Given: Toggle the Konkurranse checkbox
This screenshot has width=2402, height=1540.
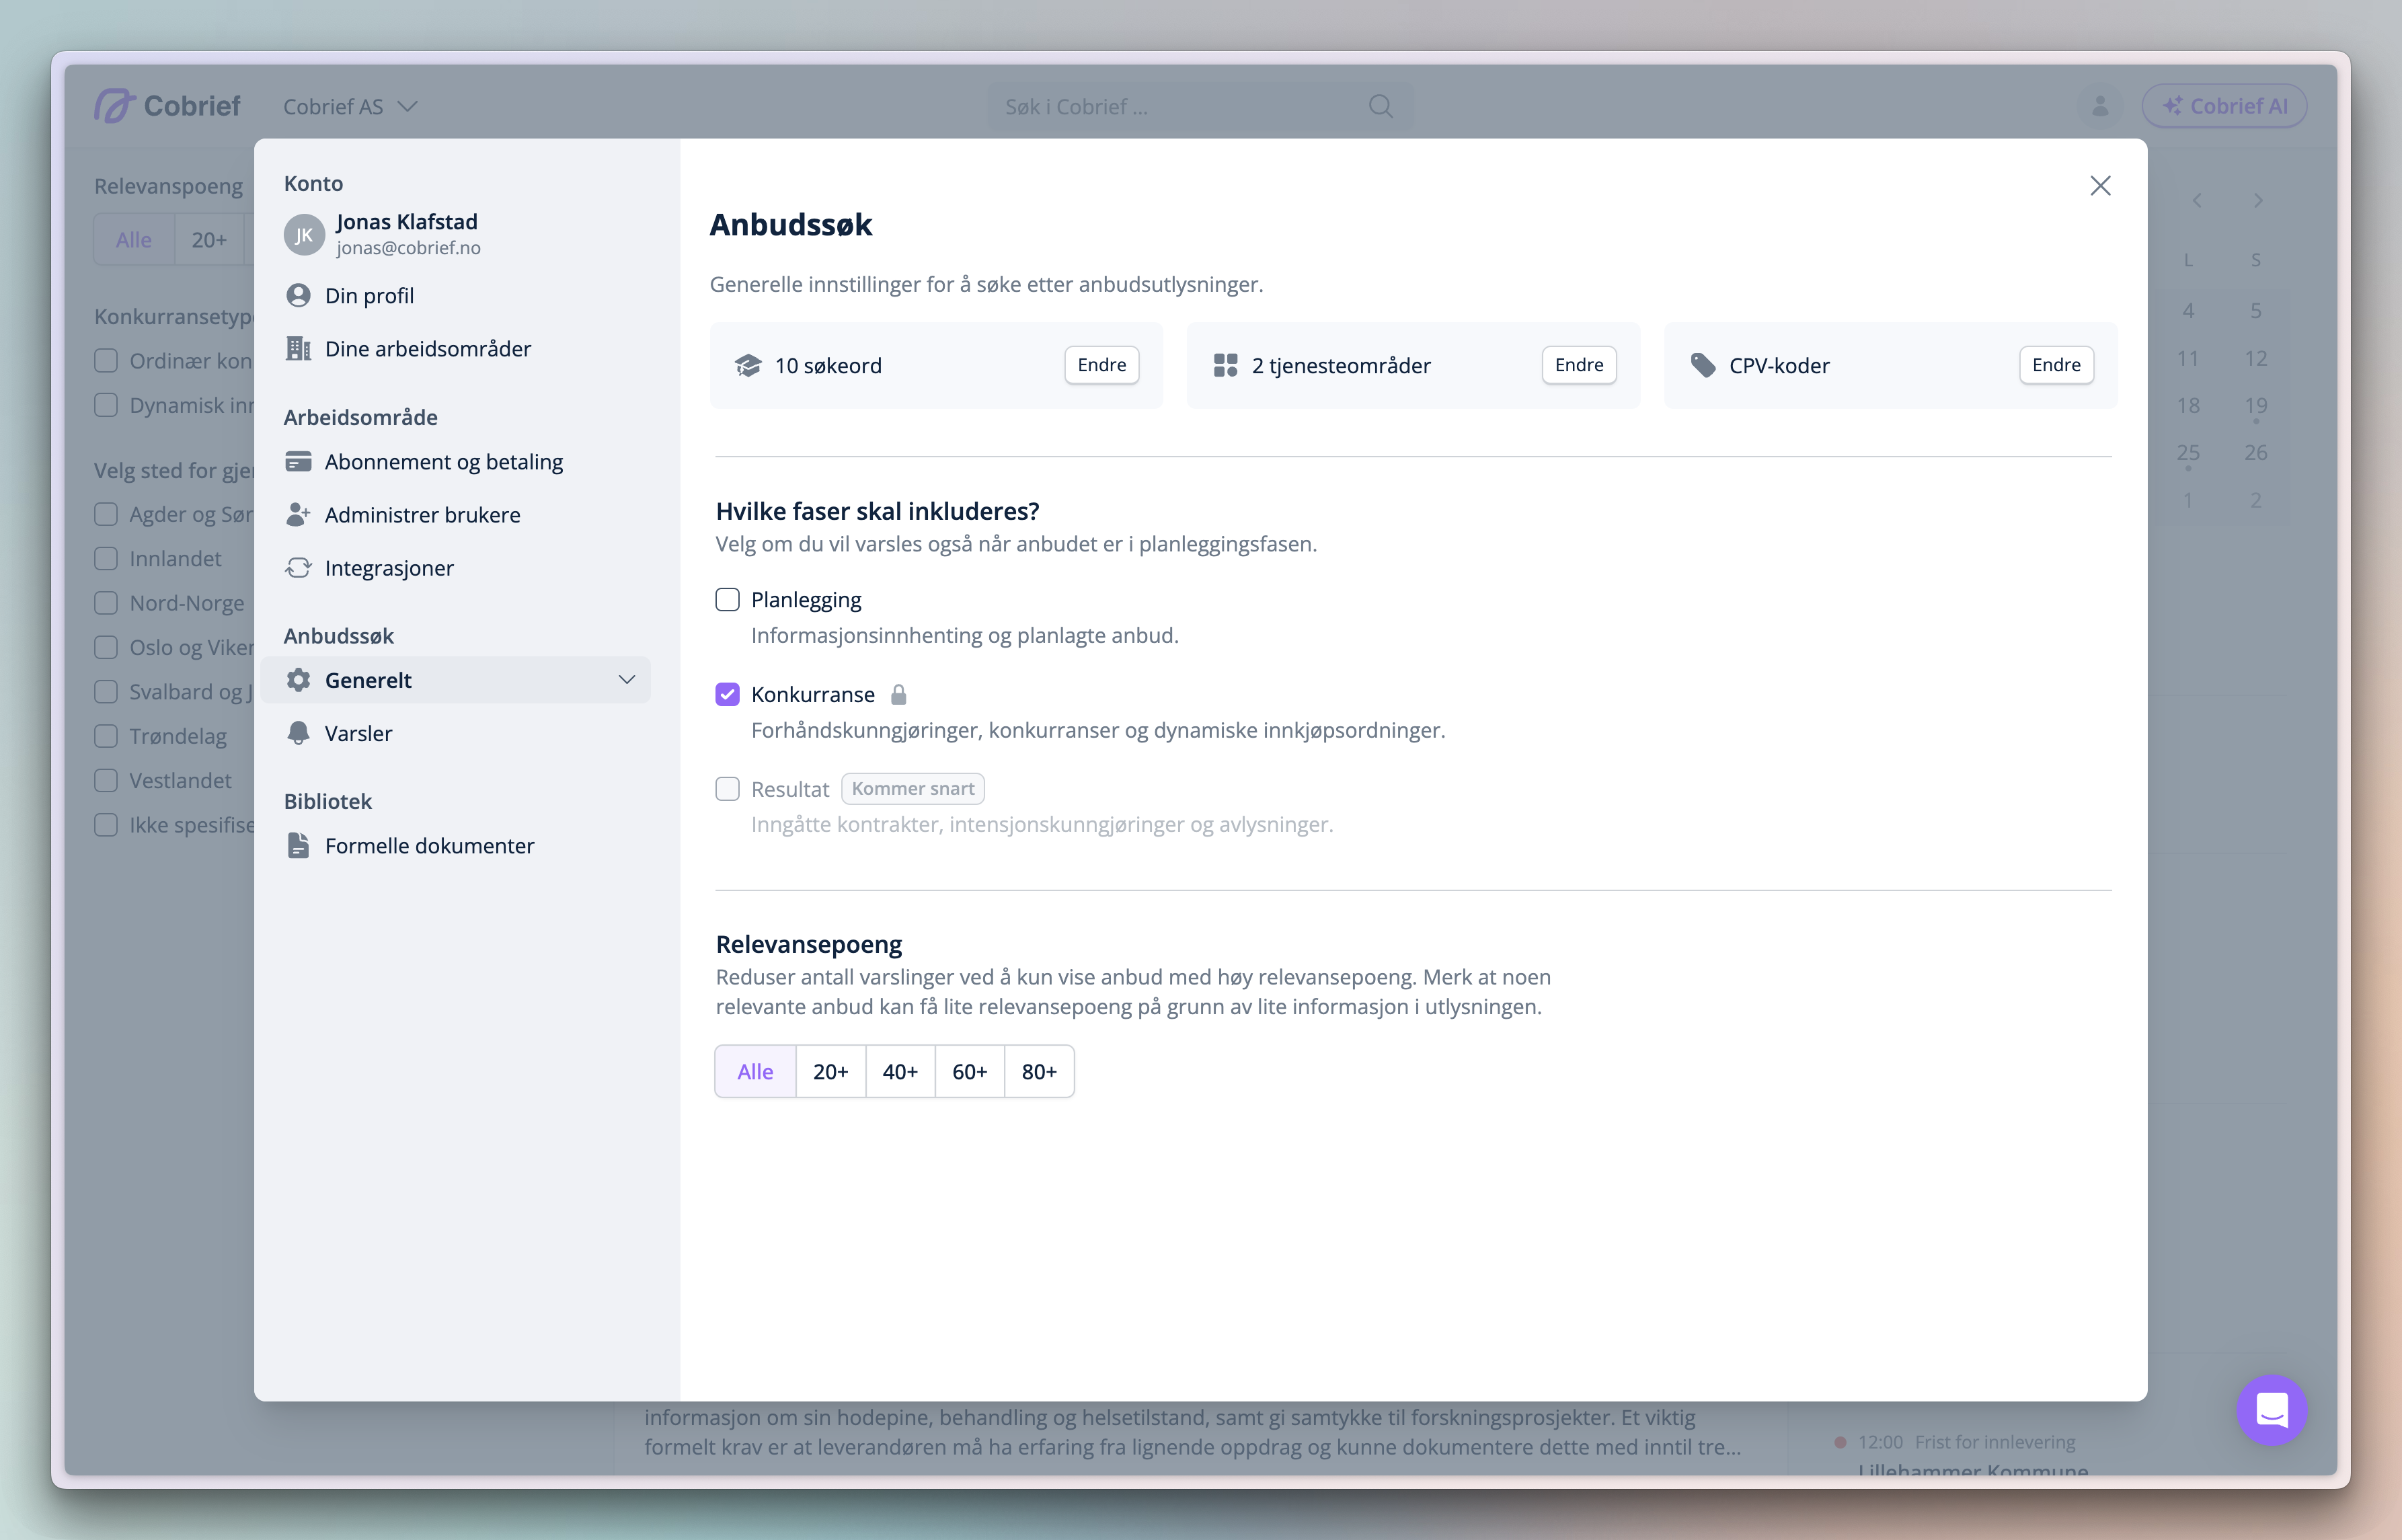Looking at the screenshot, I should [x=727, y=694].
